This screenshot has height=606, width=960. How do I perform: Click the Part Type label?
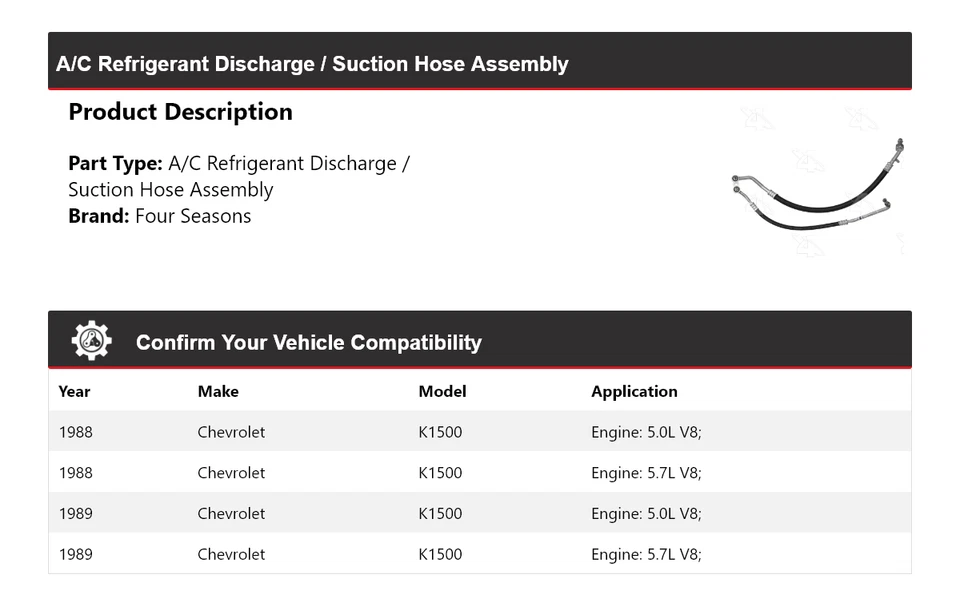(x=115, y=163)
